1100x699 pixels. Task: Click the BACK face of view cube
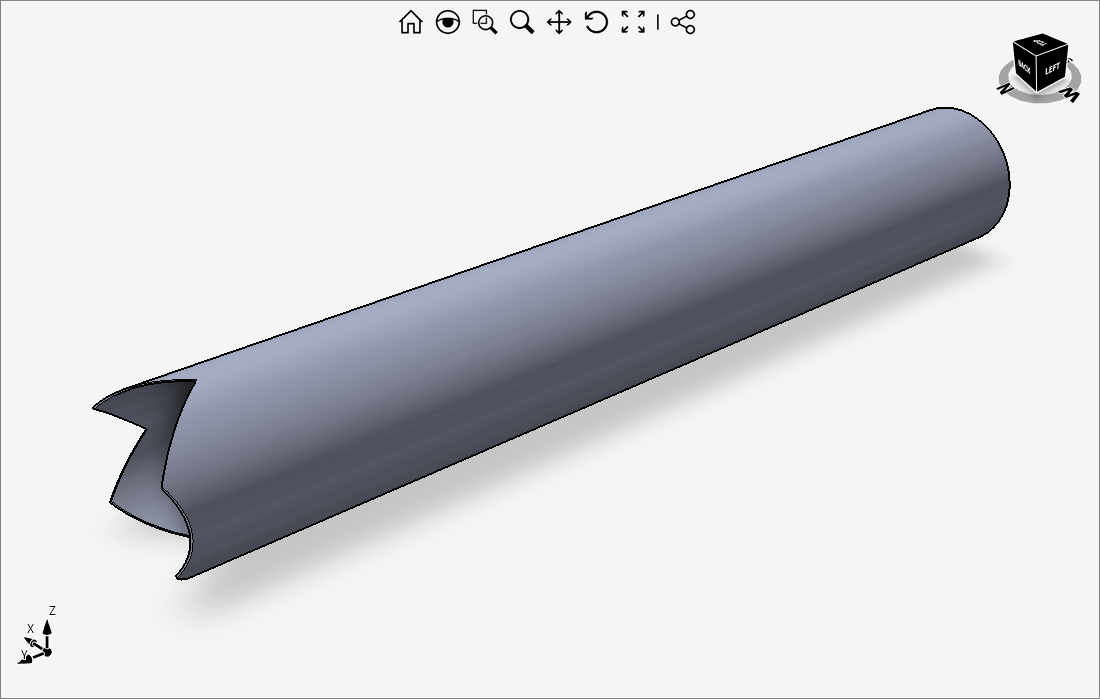(1024, 67)
